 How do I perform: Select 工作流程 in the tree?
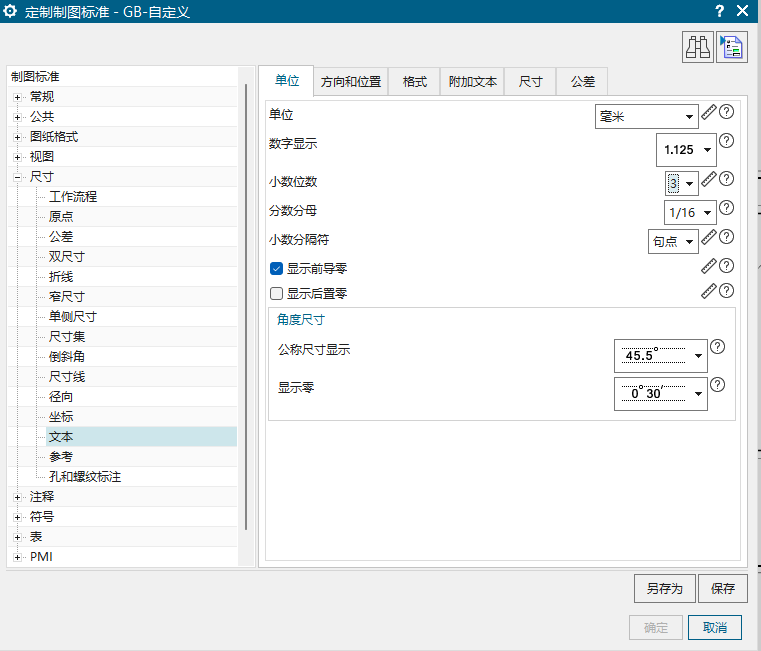click(73, 197)
